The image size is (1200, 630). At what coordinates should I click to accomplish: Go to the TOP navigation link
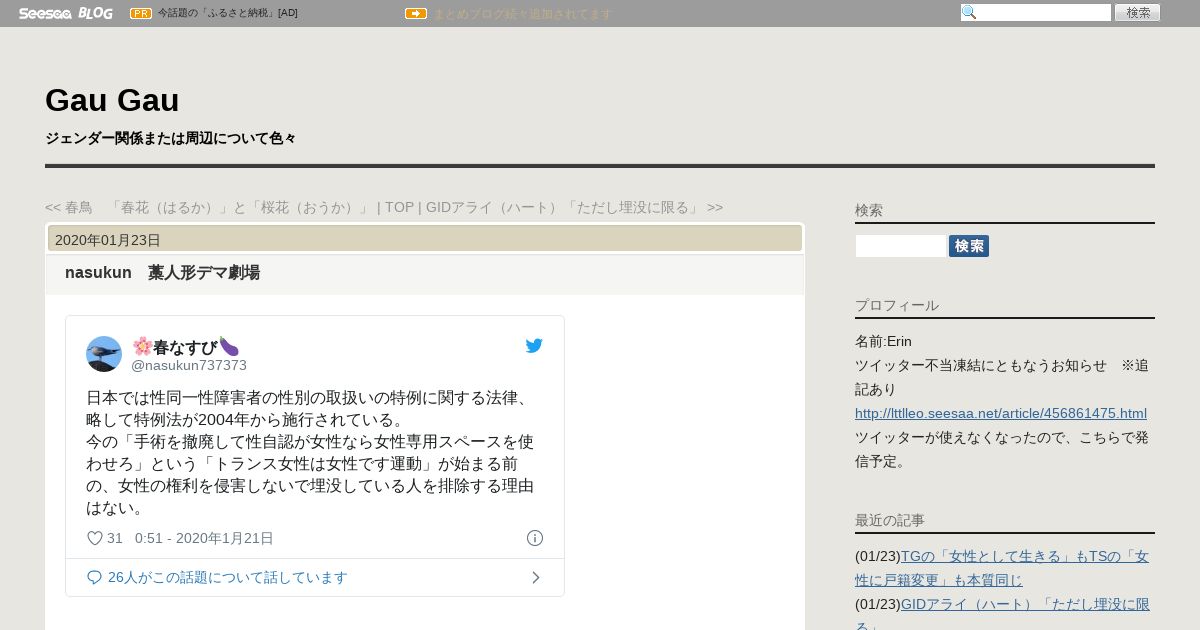tap(399, 207)
